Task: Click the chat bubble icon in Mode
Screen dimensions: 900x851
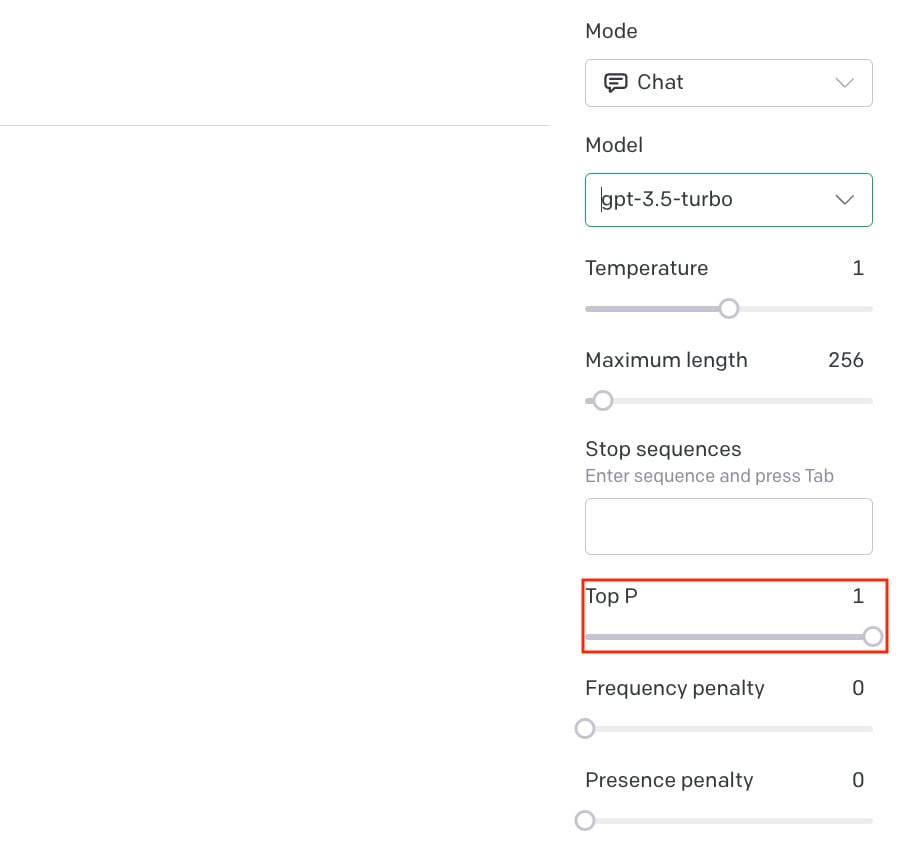Action: point(616,83)
